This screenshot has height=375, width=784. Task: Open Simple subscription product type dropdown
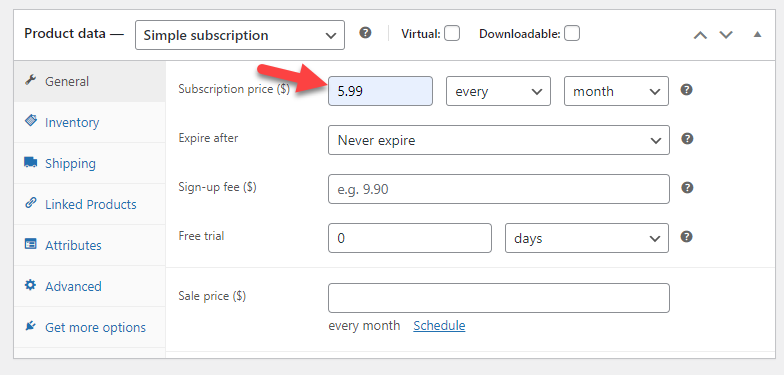tap(240, 35)
